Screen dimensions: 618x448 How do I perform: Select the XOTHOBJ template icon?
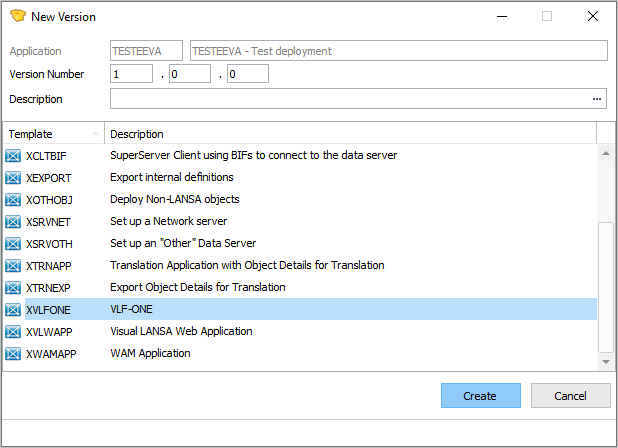pyautogui.click(x=13, y=200)
